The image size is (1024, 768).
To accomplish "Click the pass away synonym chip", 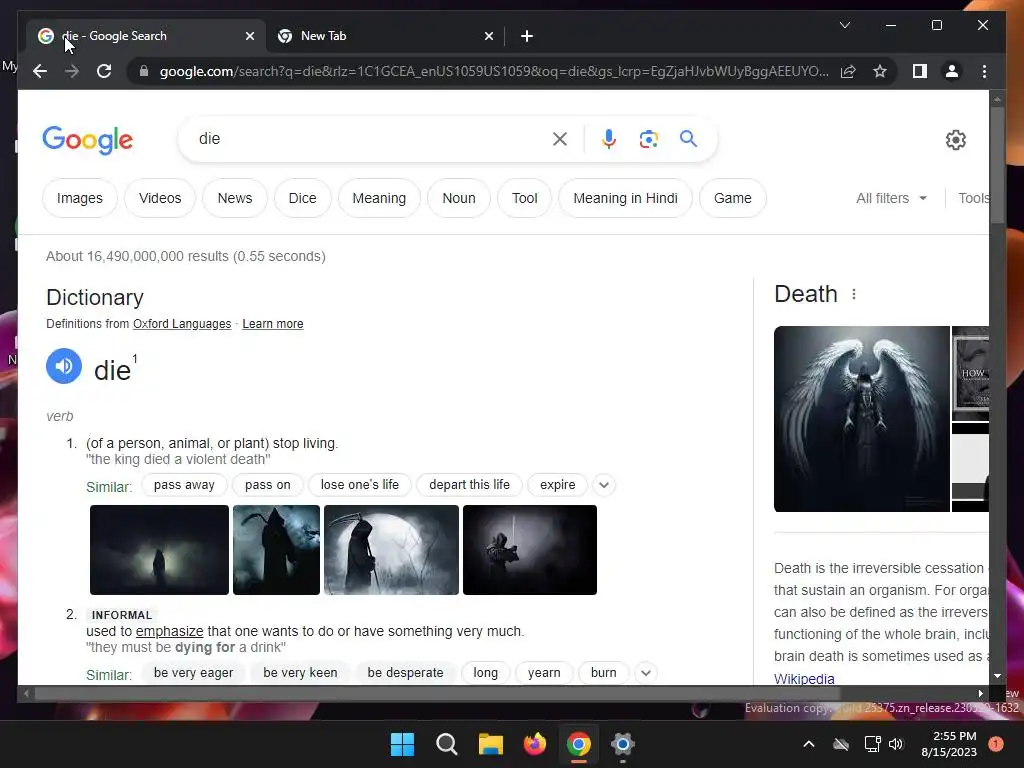I will point(184,485).
